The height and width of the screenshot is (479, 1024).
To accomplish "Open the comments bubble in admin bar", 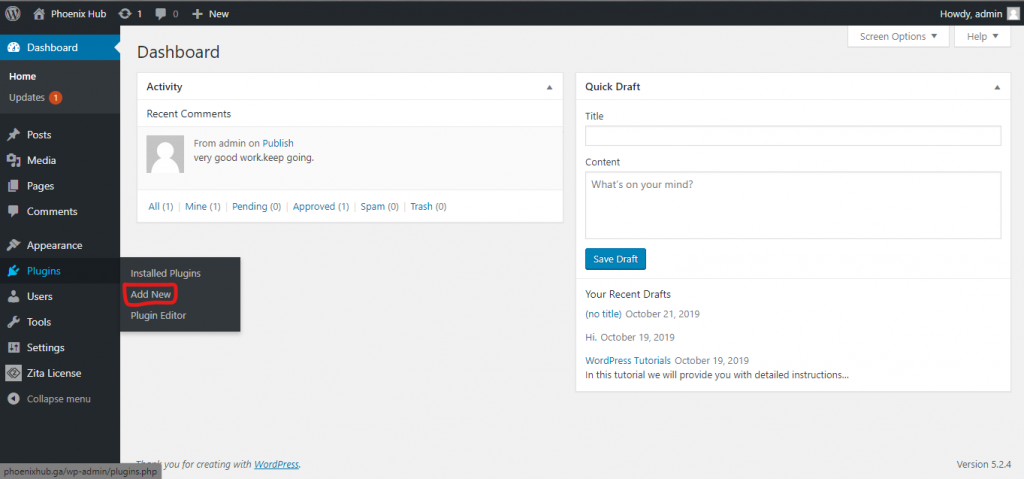I will point(161,14).
